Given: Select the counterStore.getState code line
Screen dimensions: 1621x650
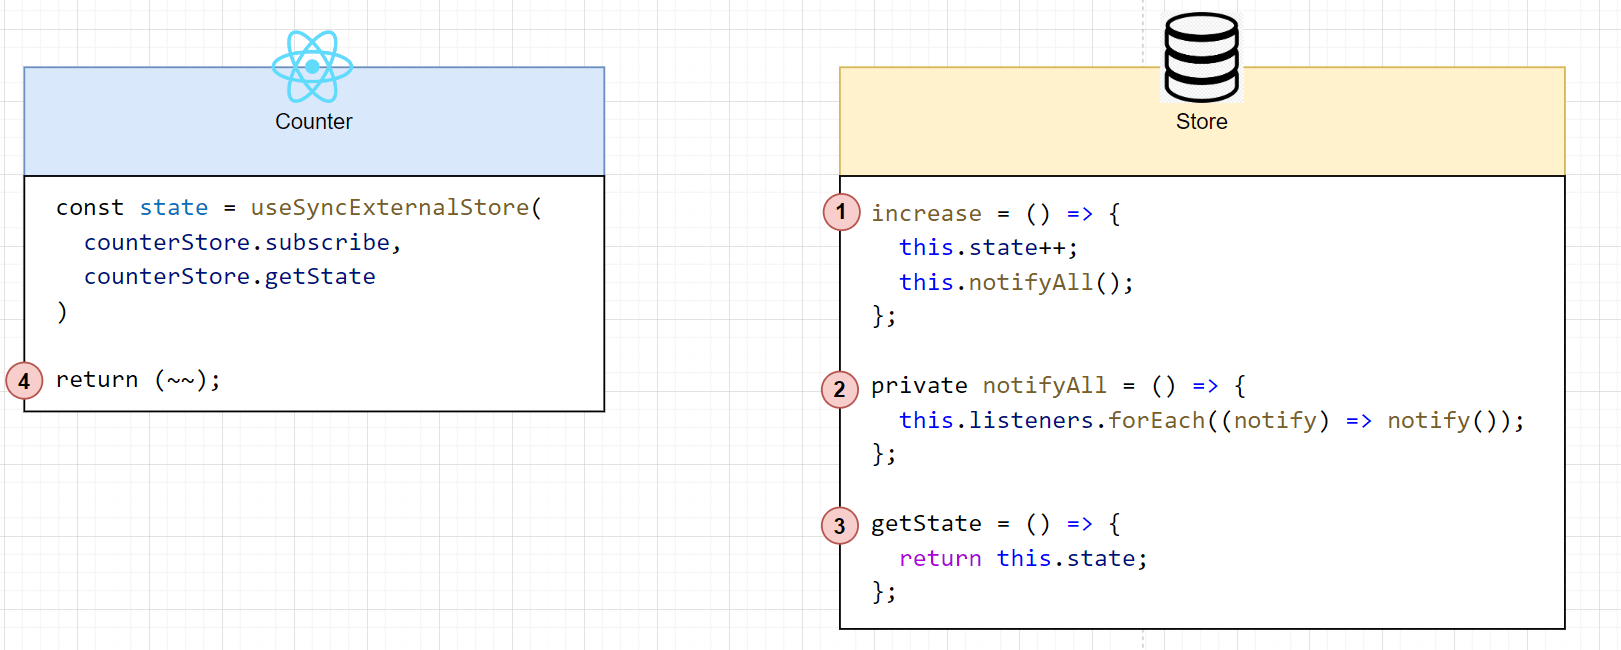Looking at the screenshot, I should (230, 277).
